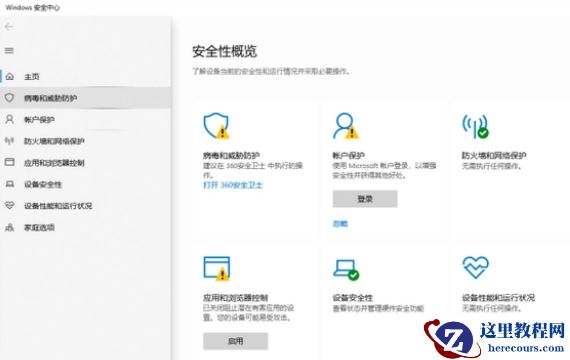Viewport: 570px width, 360px height.
Task: Click the 病毒和威胁防护 card title
Action: 231,156
